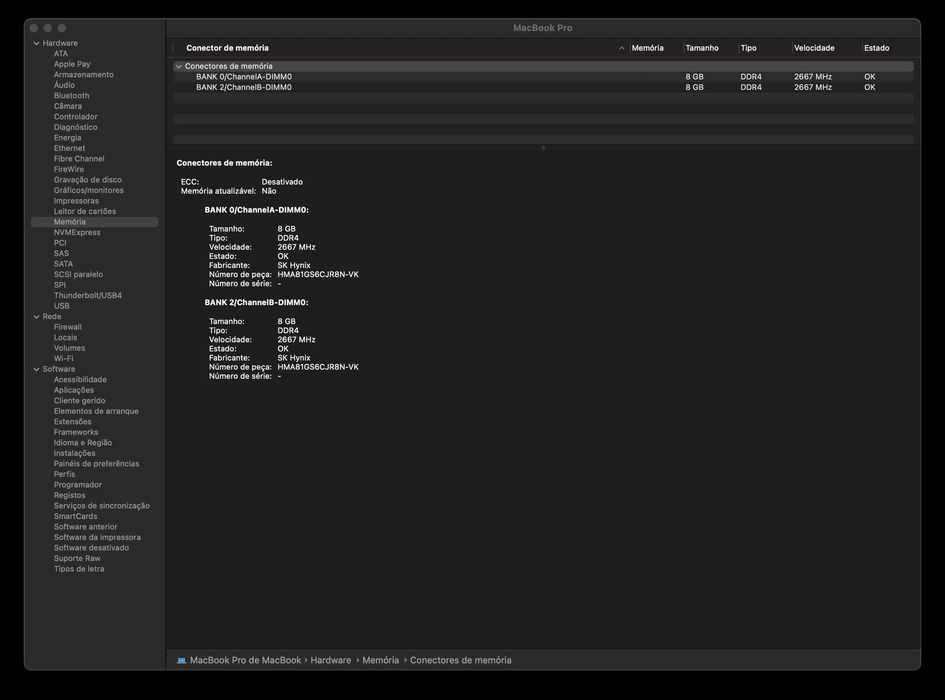Select Câmara in the sidebar
This screenshot has height=700, width=945.
click(x=68, y=106)
